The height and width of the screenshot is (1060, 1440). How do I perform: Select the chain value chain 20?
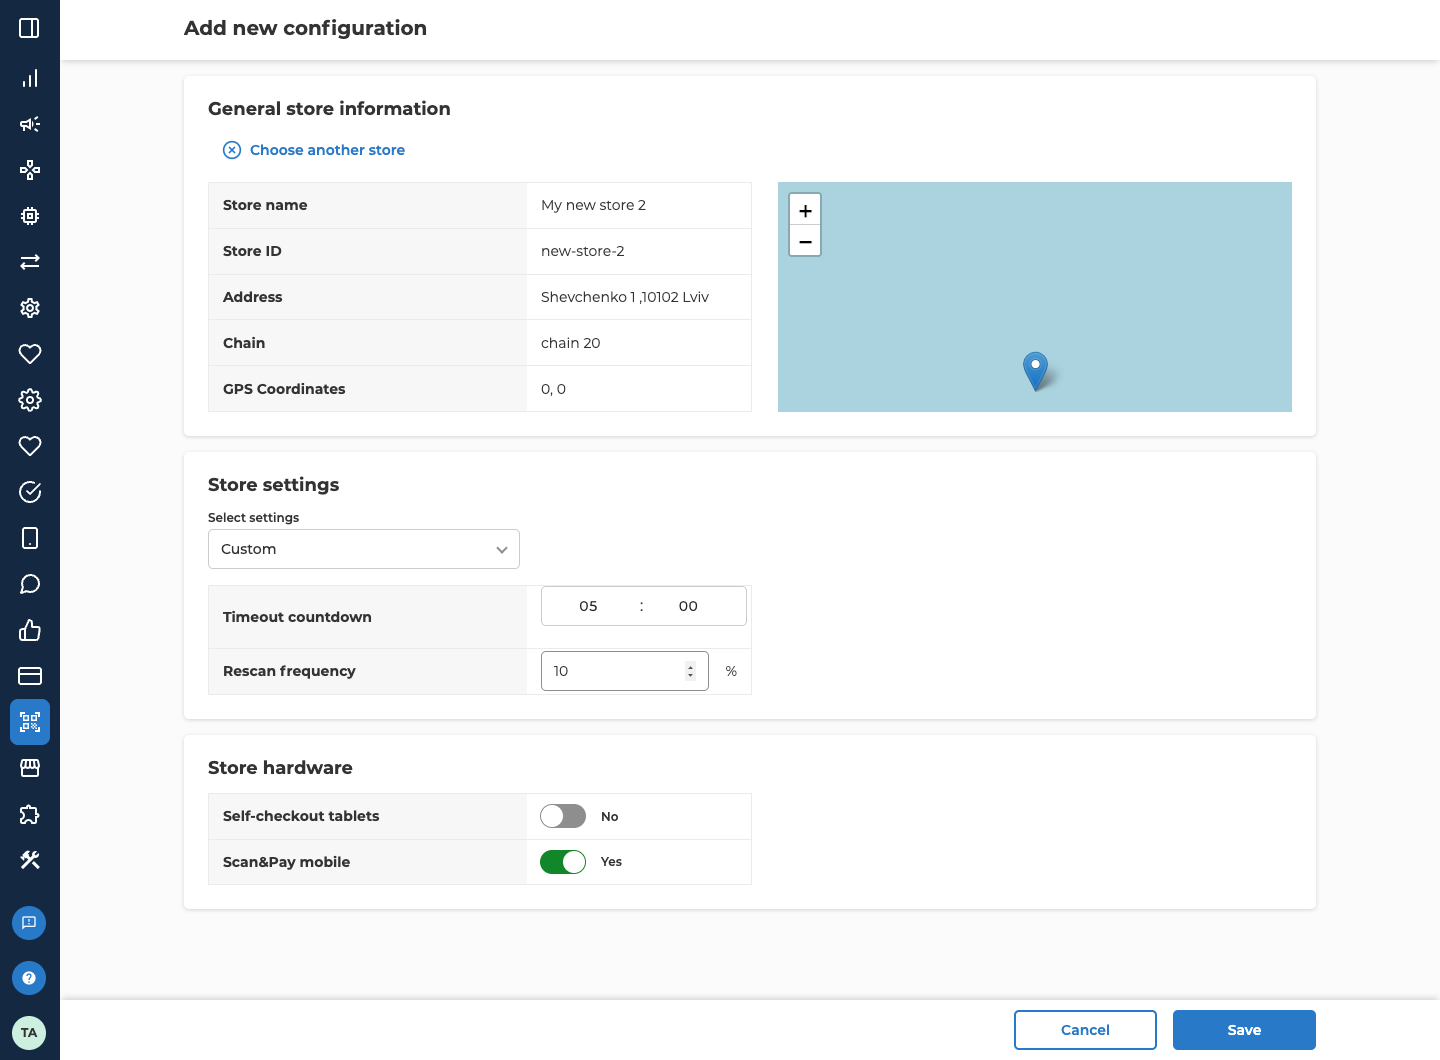(x=571, y=343)
